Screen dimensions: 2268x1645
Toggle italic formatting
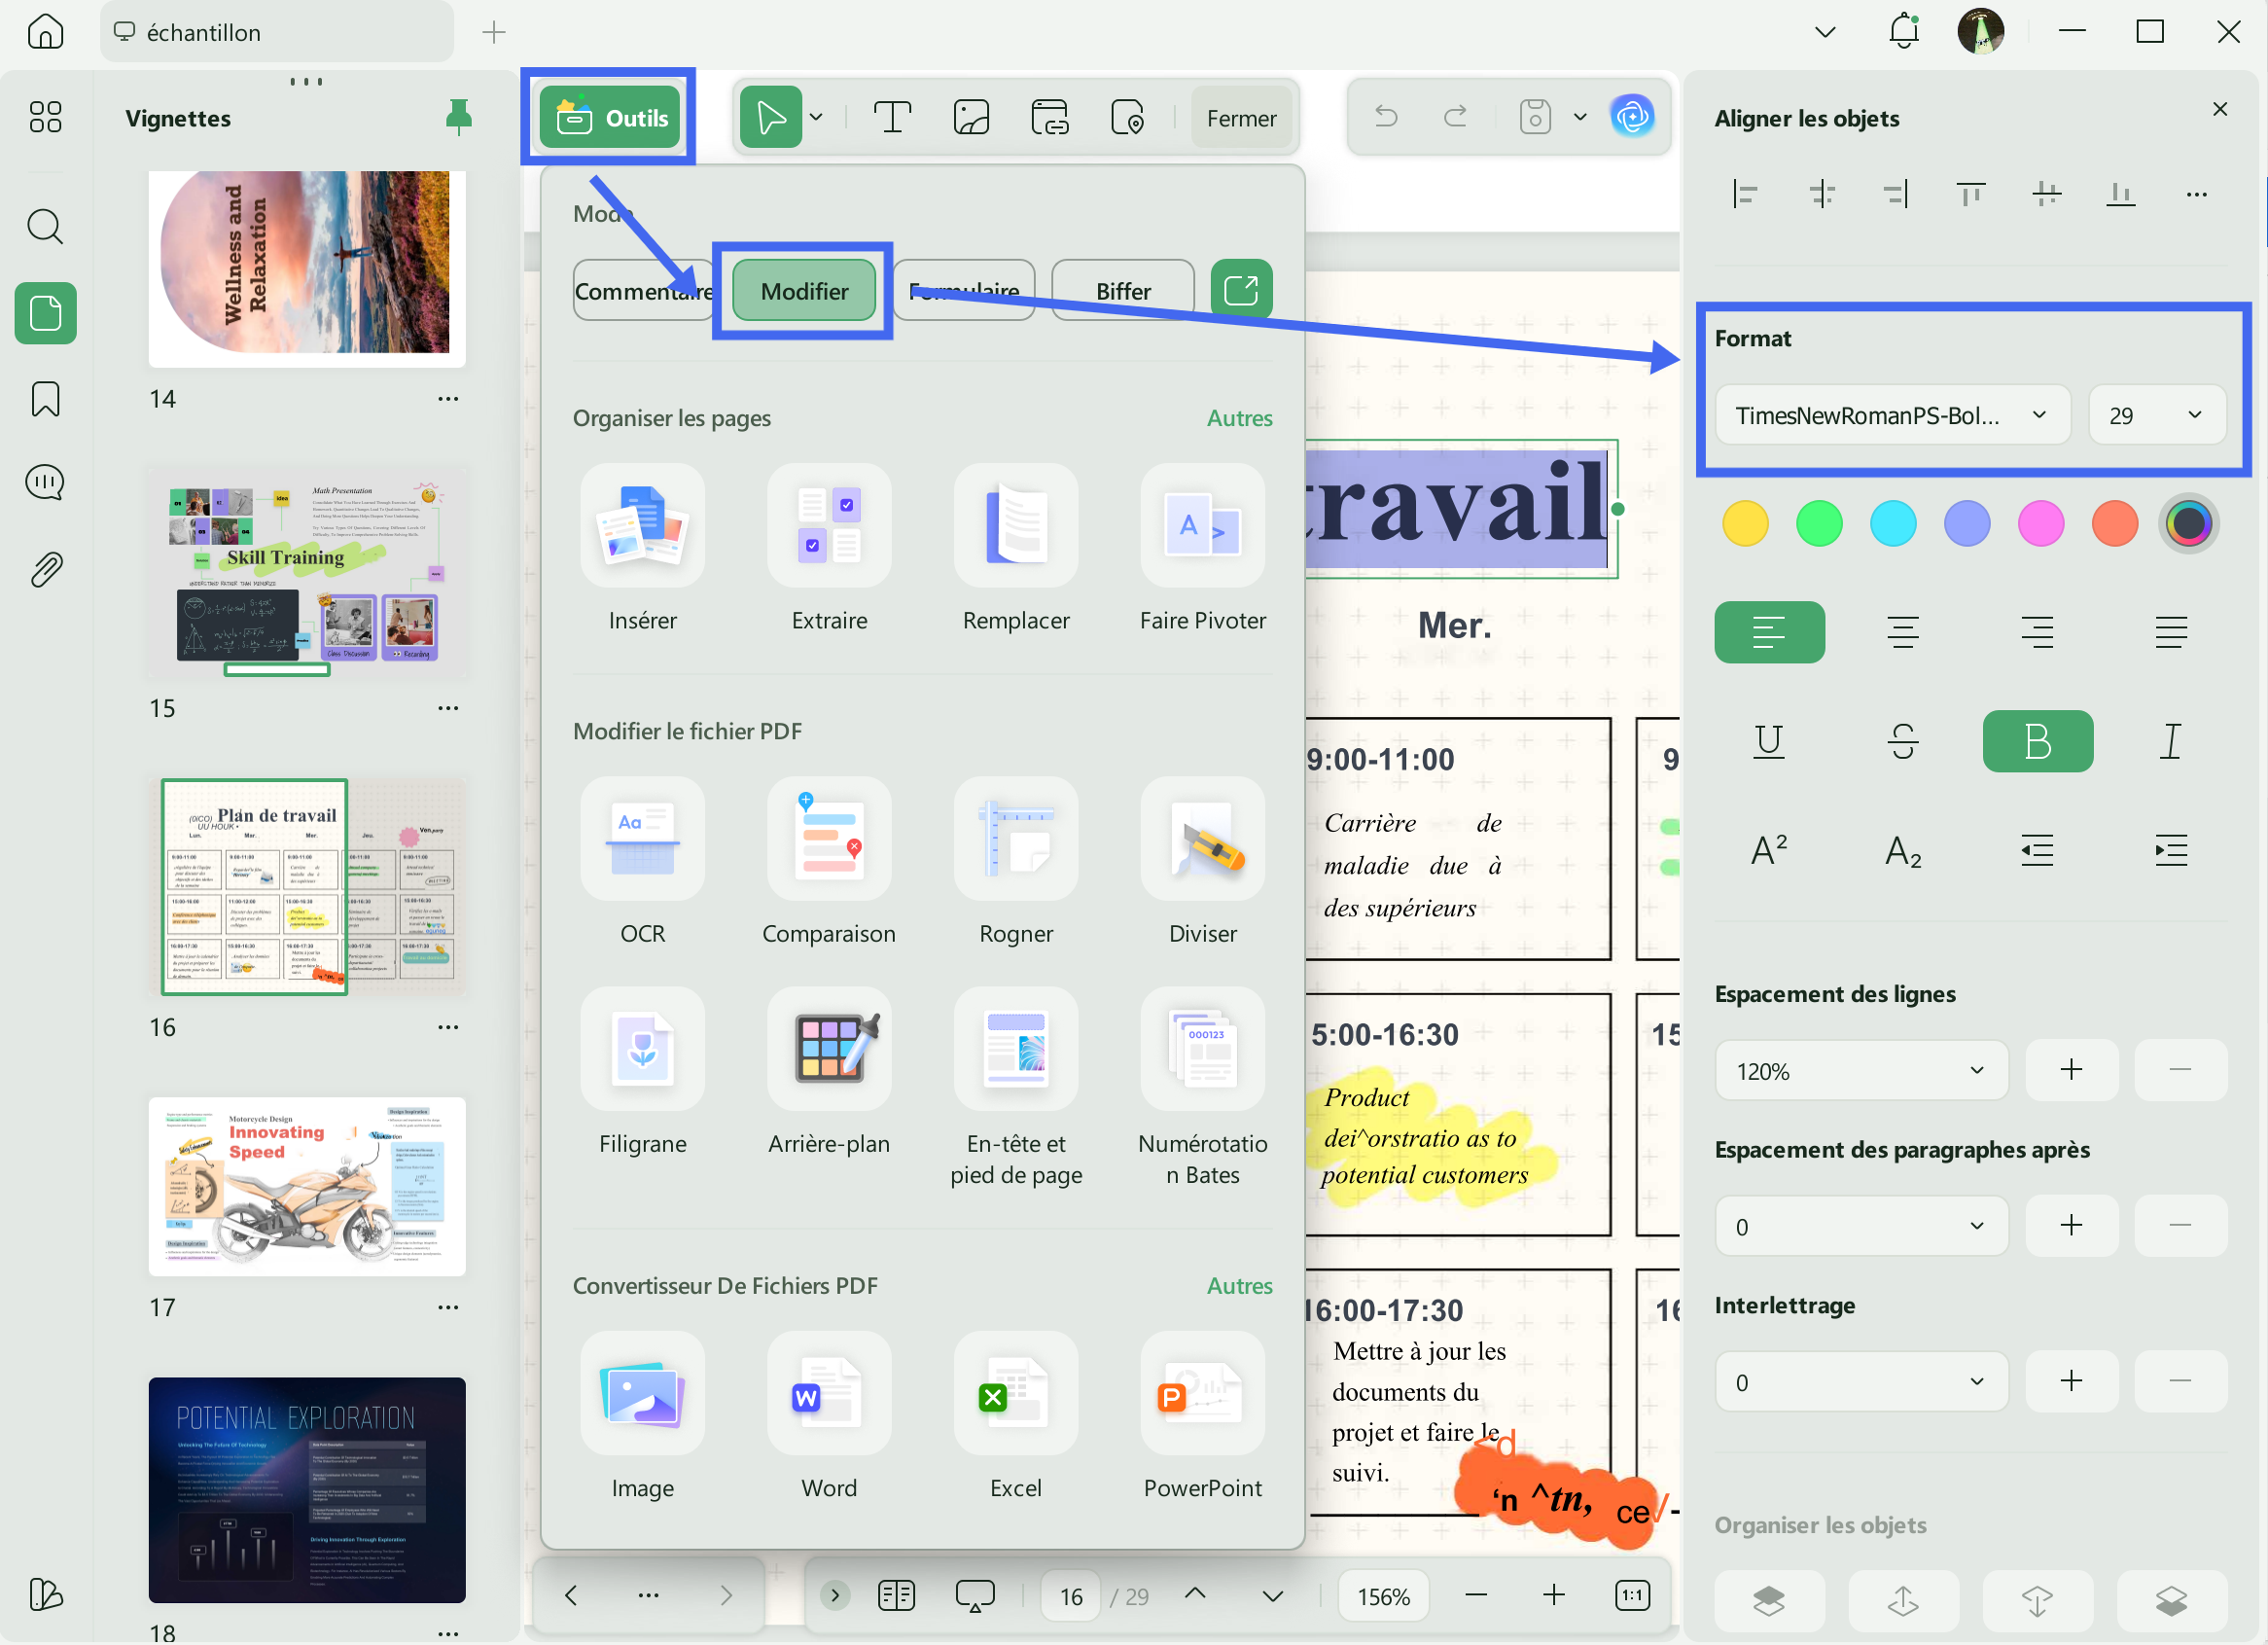click(2171, 741)
